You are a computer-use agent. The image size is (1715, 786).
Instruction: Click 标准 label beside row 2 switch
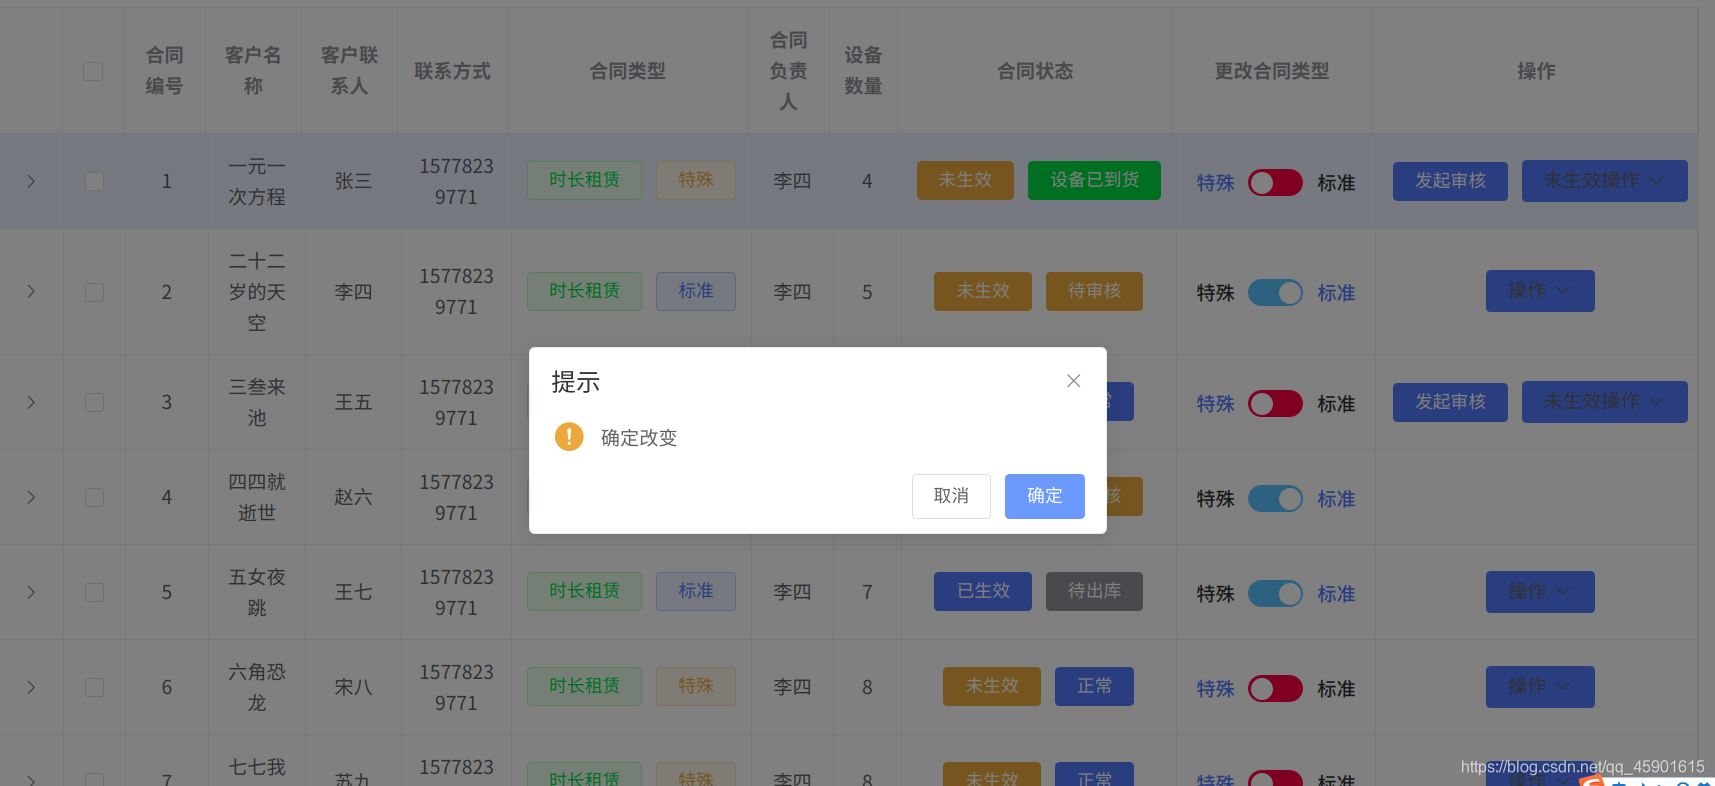click(1336, 293)
